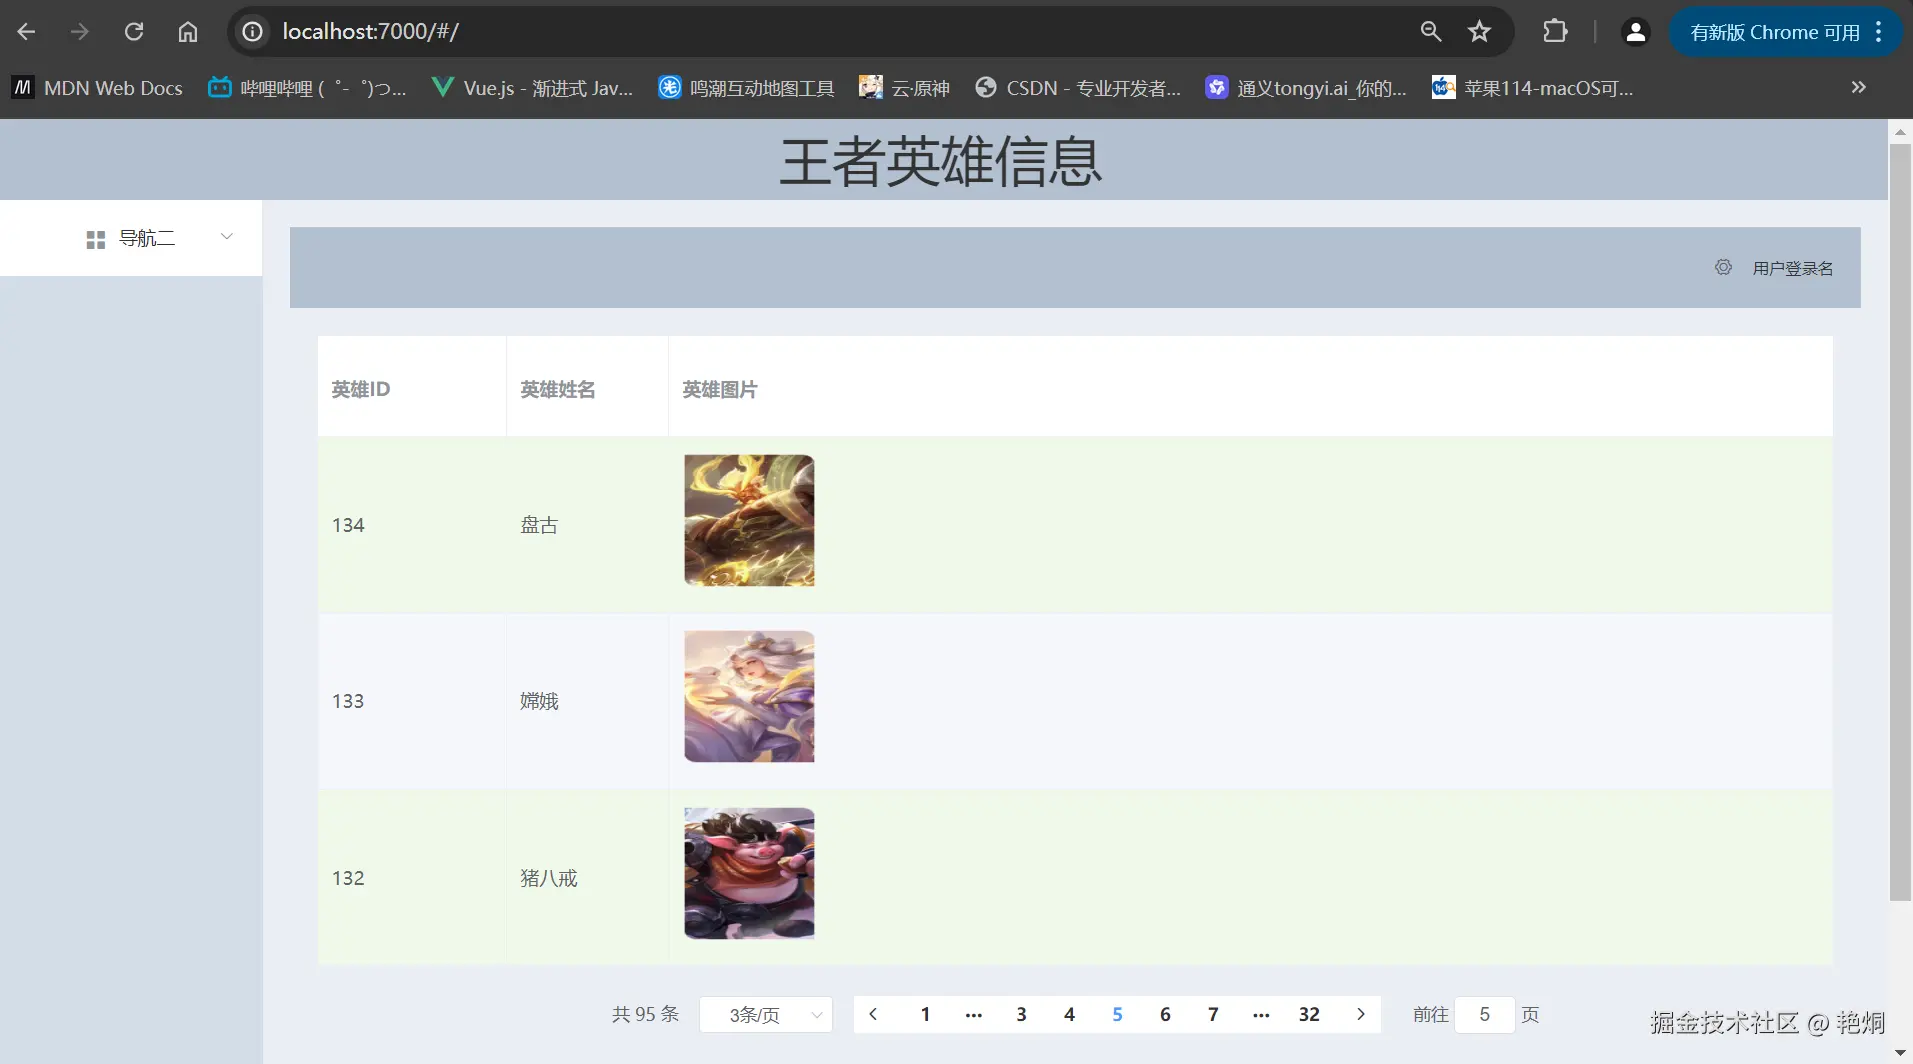
Task: Click the CSDN bookmark globe icon
Action: (x=985, y=87)
